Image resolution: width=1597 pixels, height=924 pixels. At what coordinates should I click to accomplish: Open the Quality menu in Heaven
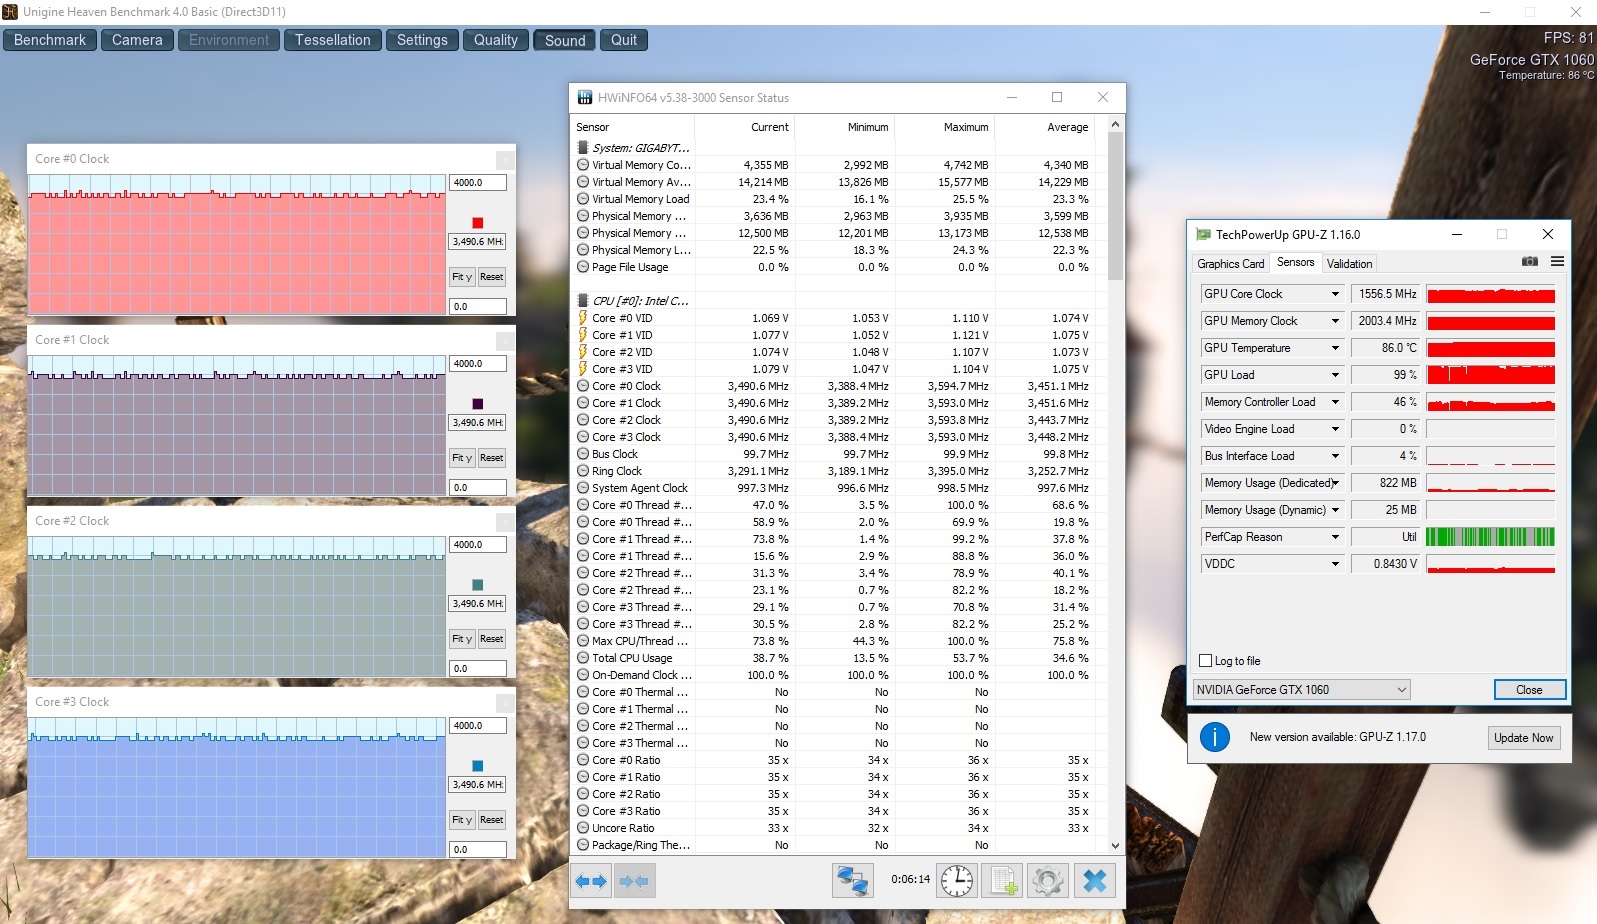tap(496, 40)
